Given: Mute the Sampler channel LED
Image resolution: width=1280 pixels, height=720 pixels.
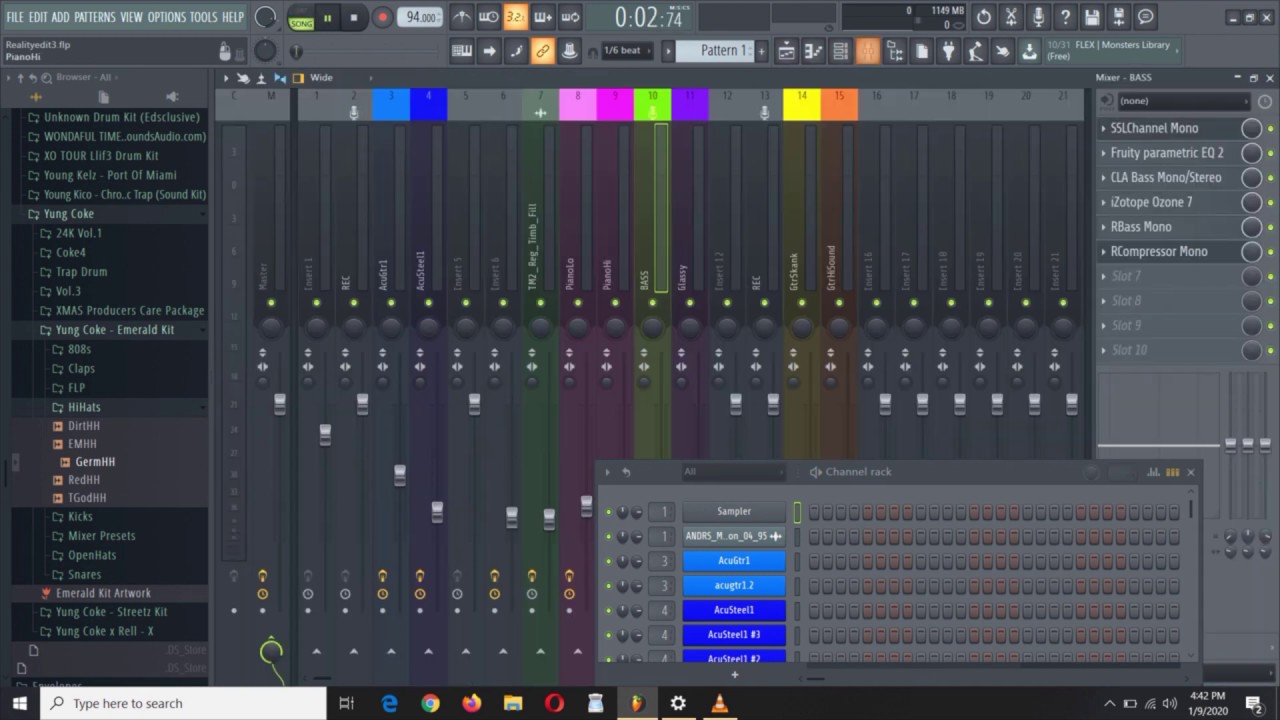Looking at the screenshot, I should pos(608,512).
